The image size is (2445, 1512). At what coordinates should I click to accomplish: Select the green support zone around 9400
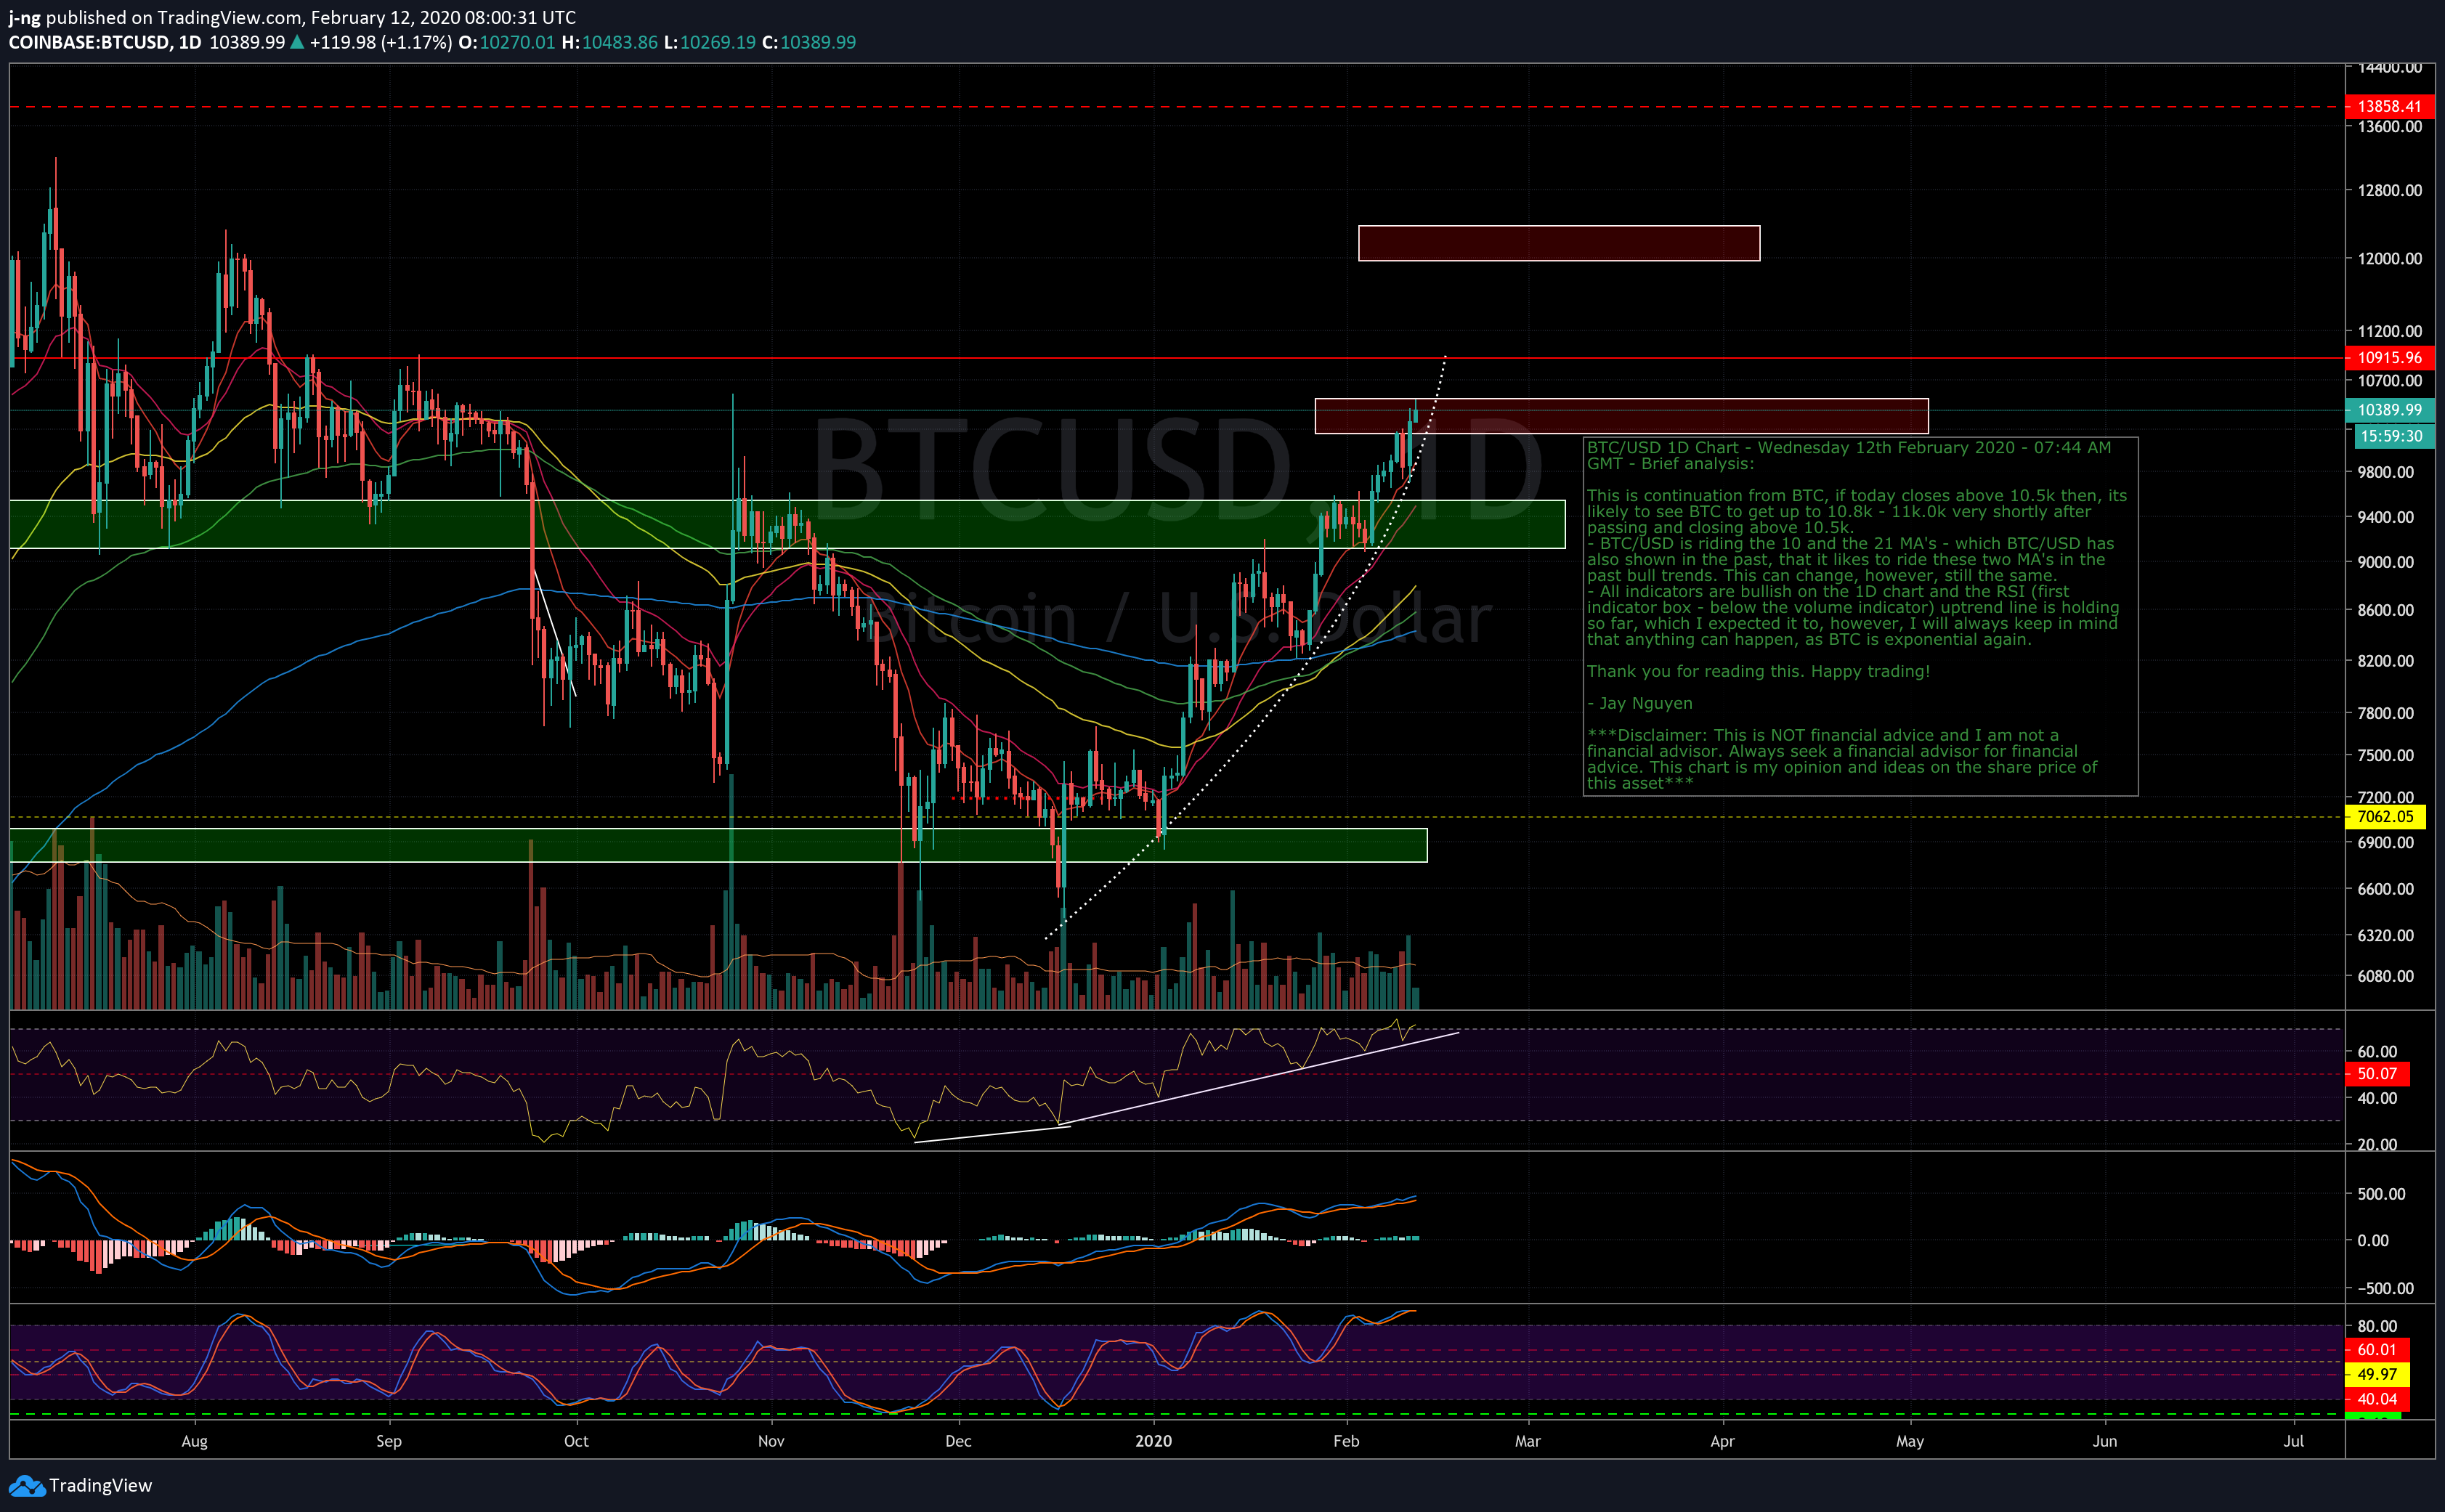(787, 524)
